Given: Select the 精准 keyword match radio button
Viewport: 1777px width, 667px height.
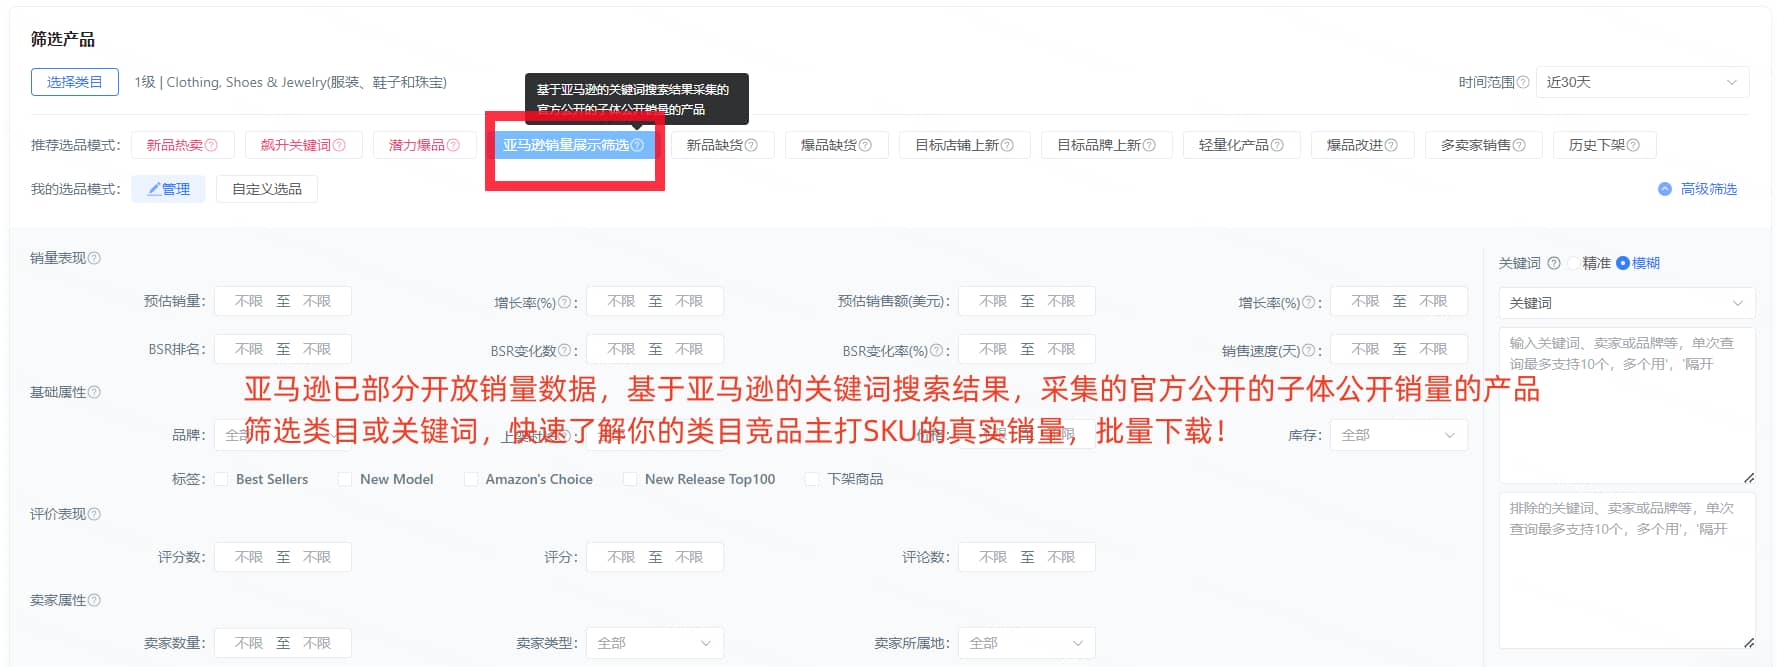Looking at the screenshot, I should [1574, 263].
